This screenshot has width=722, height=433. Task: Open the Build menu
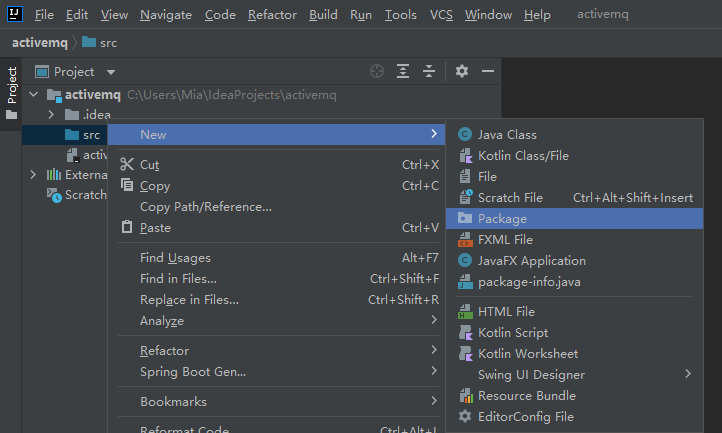(x=323, y=15)
